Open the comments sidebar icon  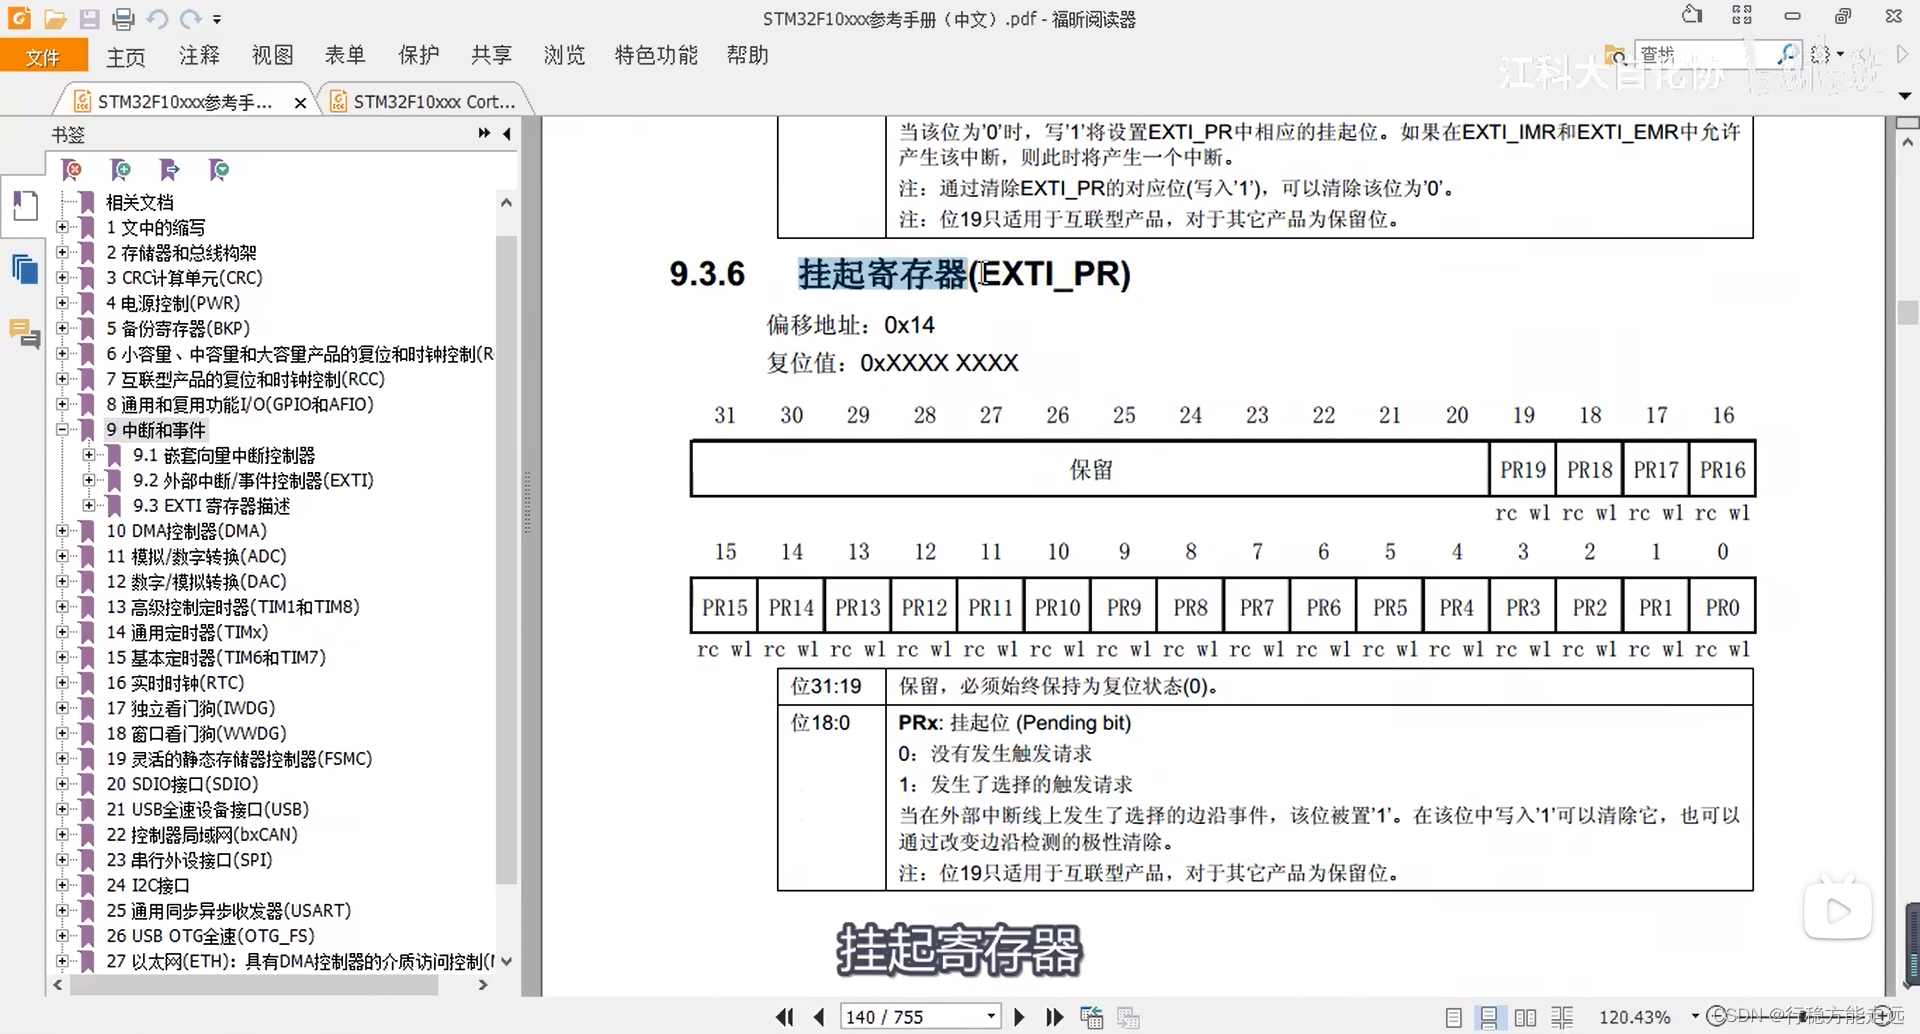pos(24,333)
